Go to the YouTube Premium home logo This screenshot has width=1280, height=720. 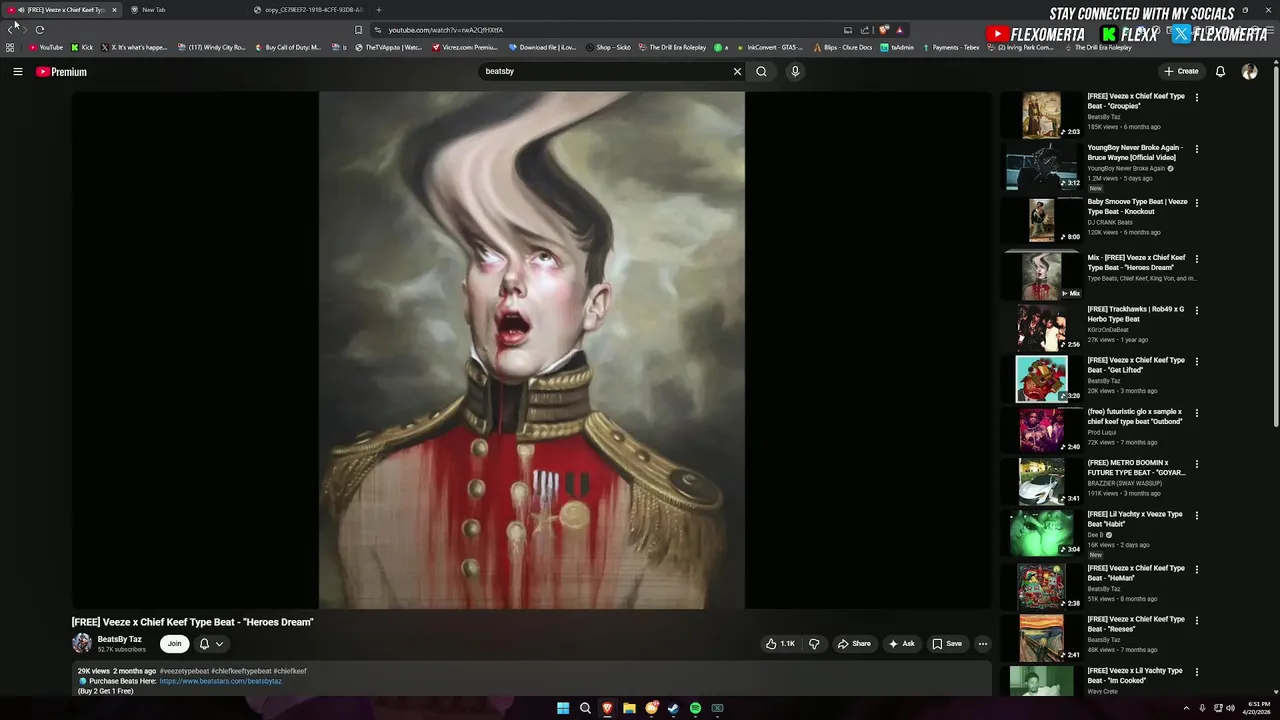[x=61, y=72]
